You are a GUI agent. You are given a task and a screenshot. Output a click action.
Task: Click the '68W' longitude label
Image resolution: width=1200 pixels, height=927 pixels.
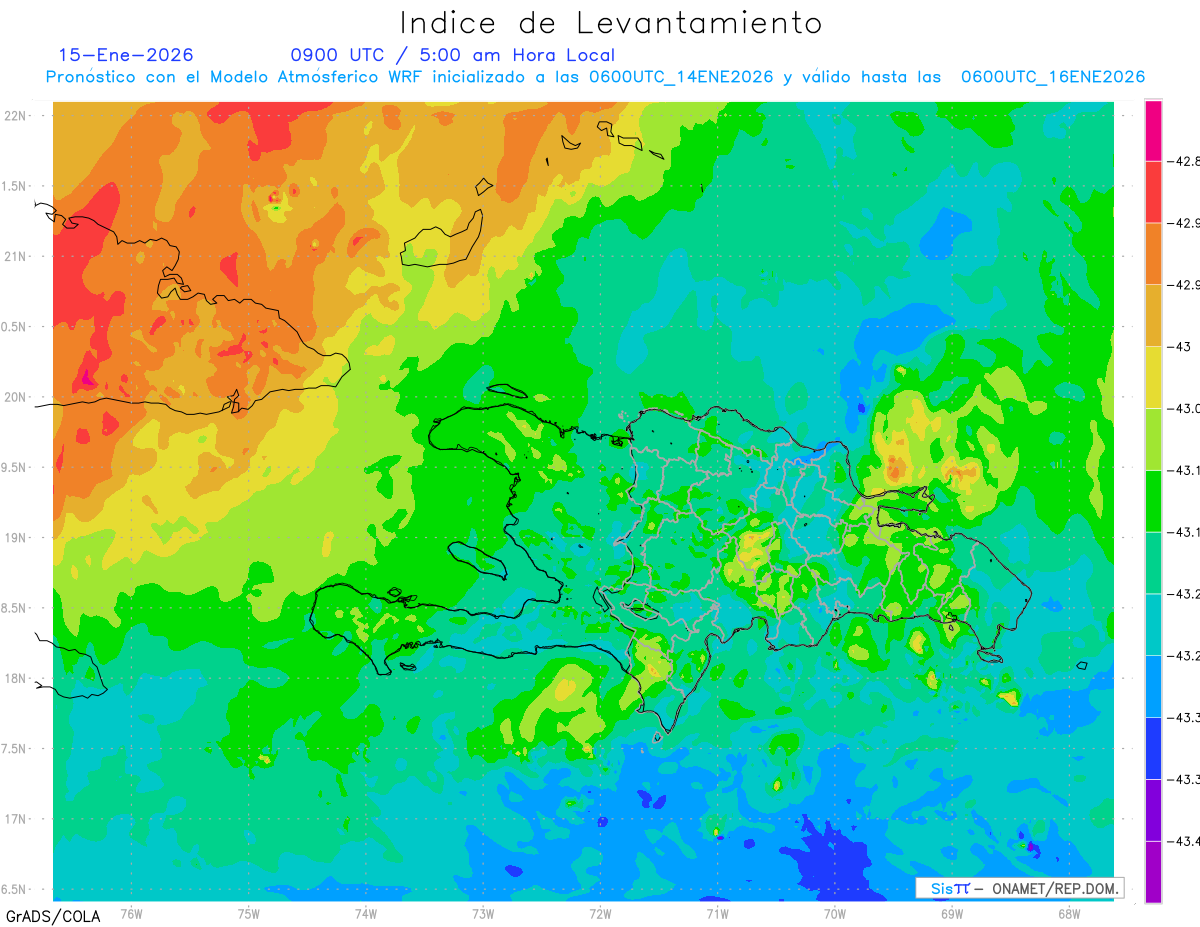(1069, 912)
